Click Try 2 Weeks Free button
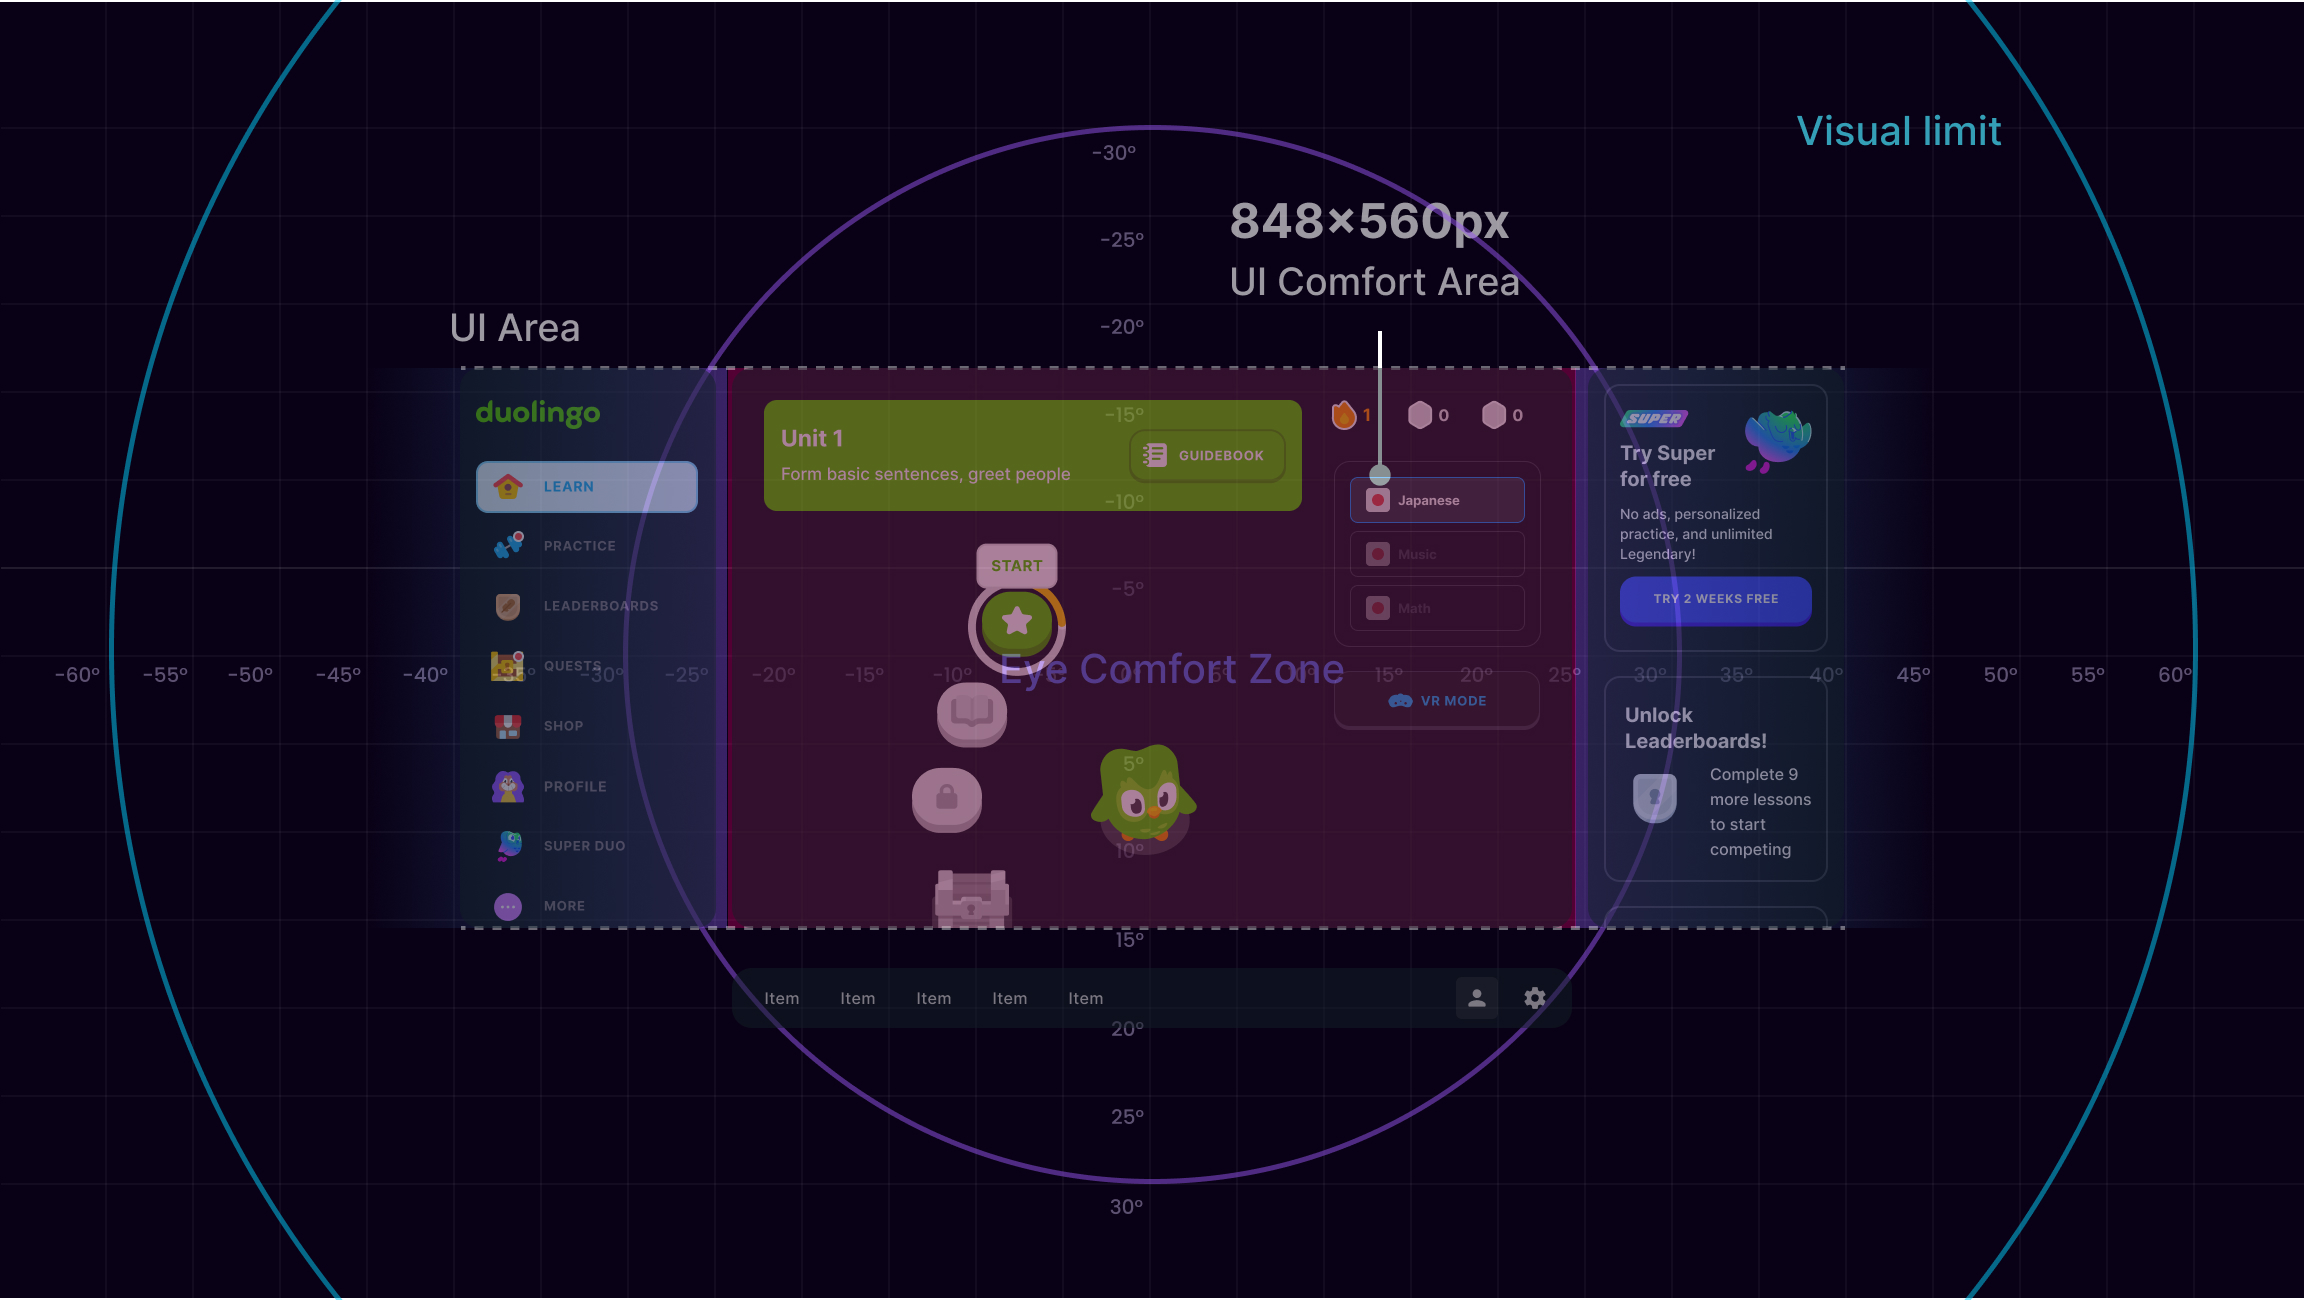 [x=1715, y=599]
